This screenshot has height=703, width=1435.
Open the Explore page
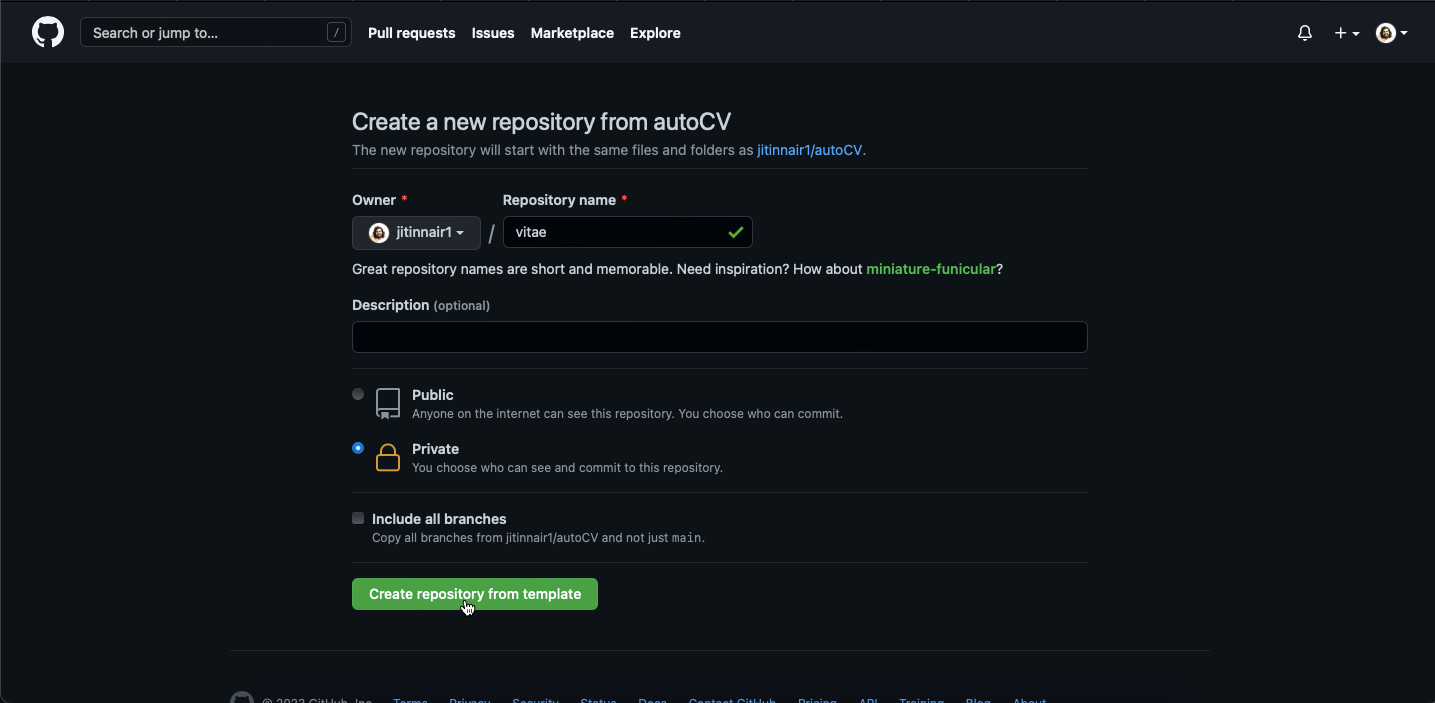pos(655,33)
